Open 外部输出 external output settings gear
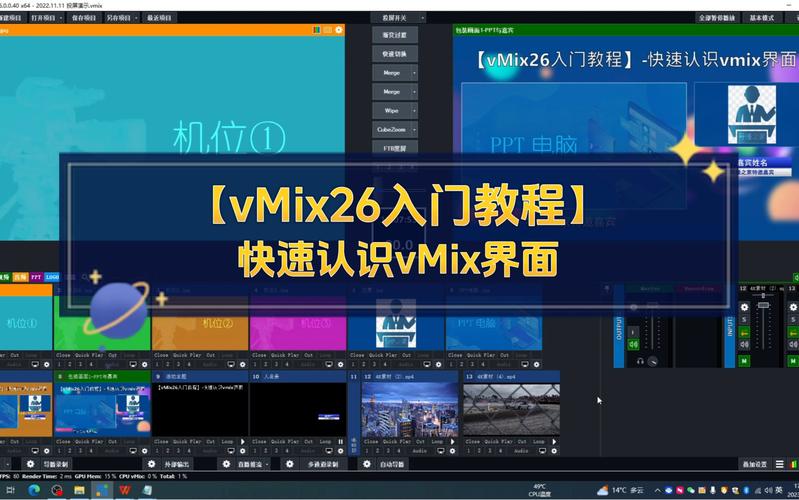 point(151,464)
